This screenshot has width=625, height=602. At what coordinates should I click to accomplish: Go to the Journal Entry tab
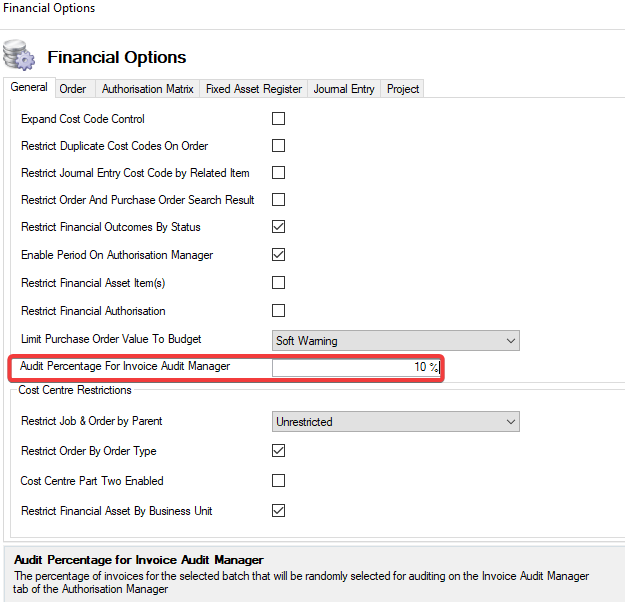[344, 89]
